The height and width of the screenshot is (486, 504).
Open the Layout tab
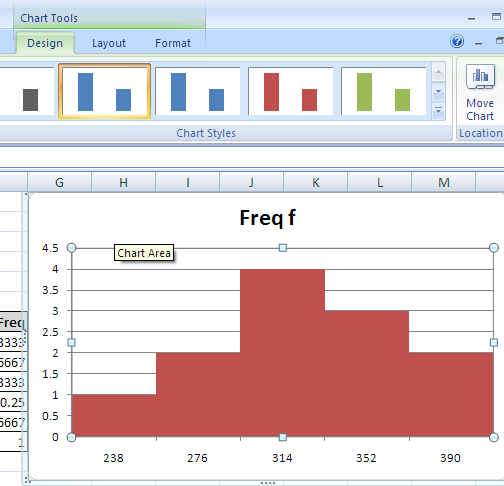pyautogui.click(x=109, y=43)
